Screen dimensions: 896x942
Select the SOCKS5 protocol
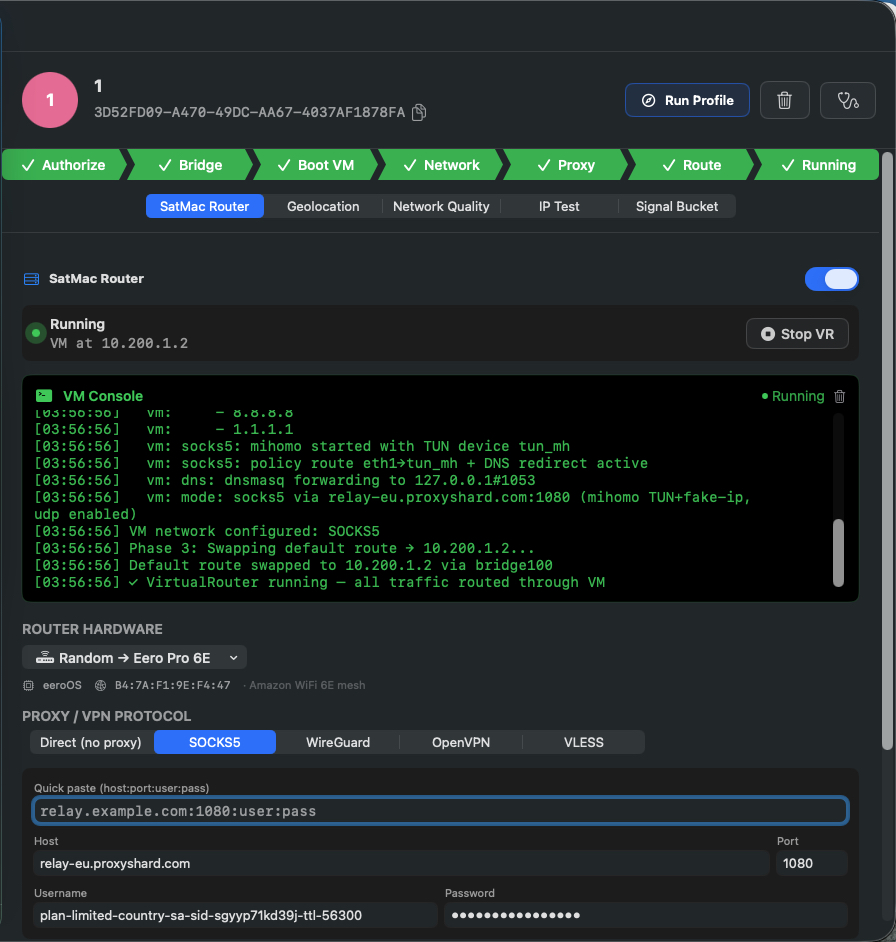[x=215, y=743]
